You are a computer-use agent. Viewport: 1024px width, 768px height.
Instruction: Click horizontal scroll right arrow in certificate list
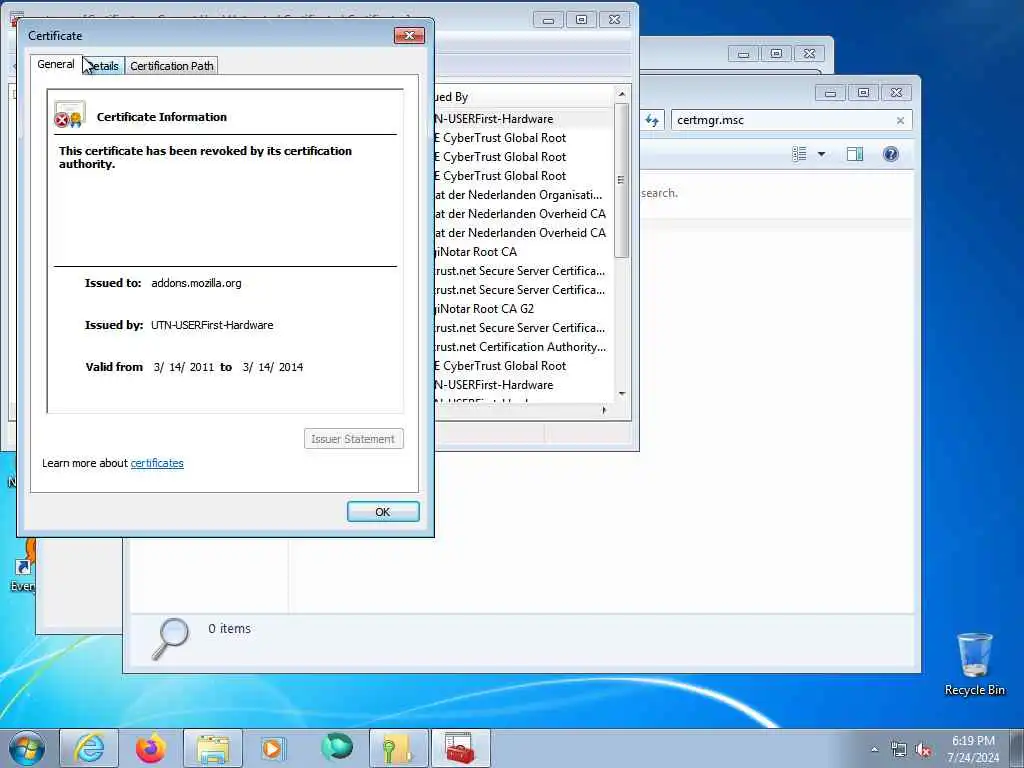(x=604, y=410)
